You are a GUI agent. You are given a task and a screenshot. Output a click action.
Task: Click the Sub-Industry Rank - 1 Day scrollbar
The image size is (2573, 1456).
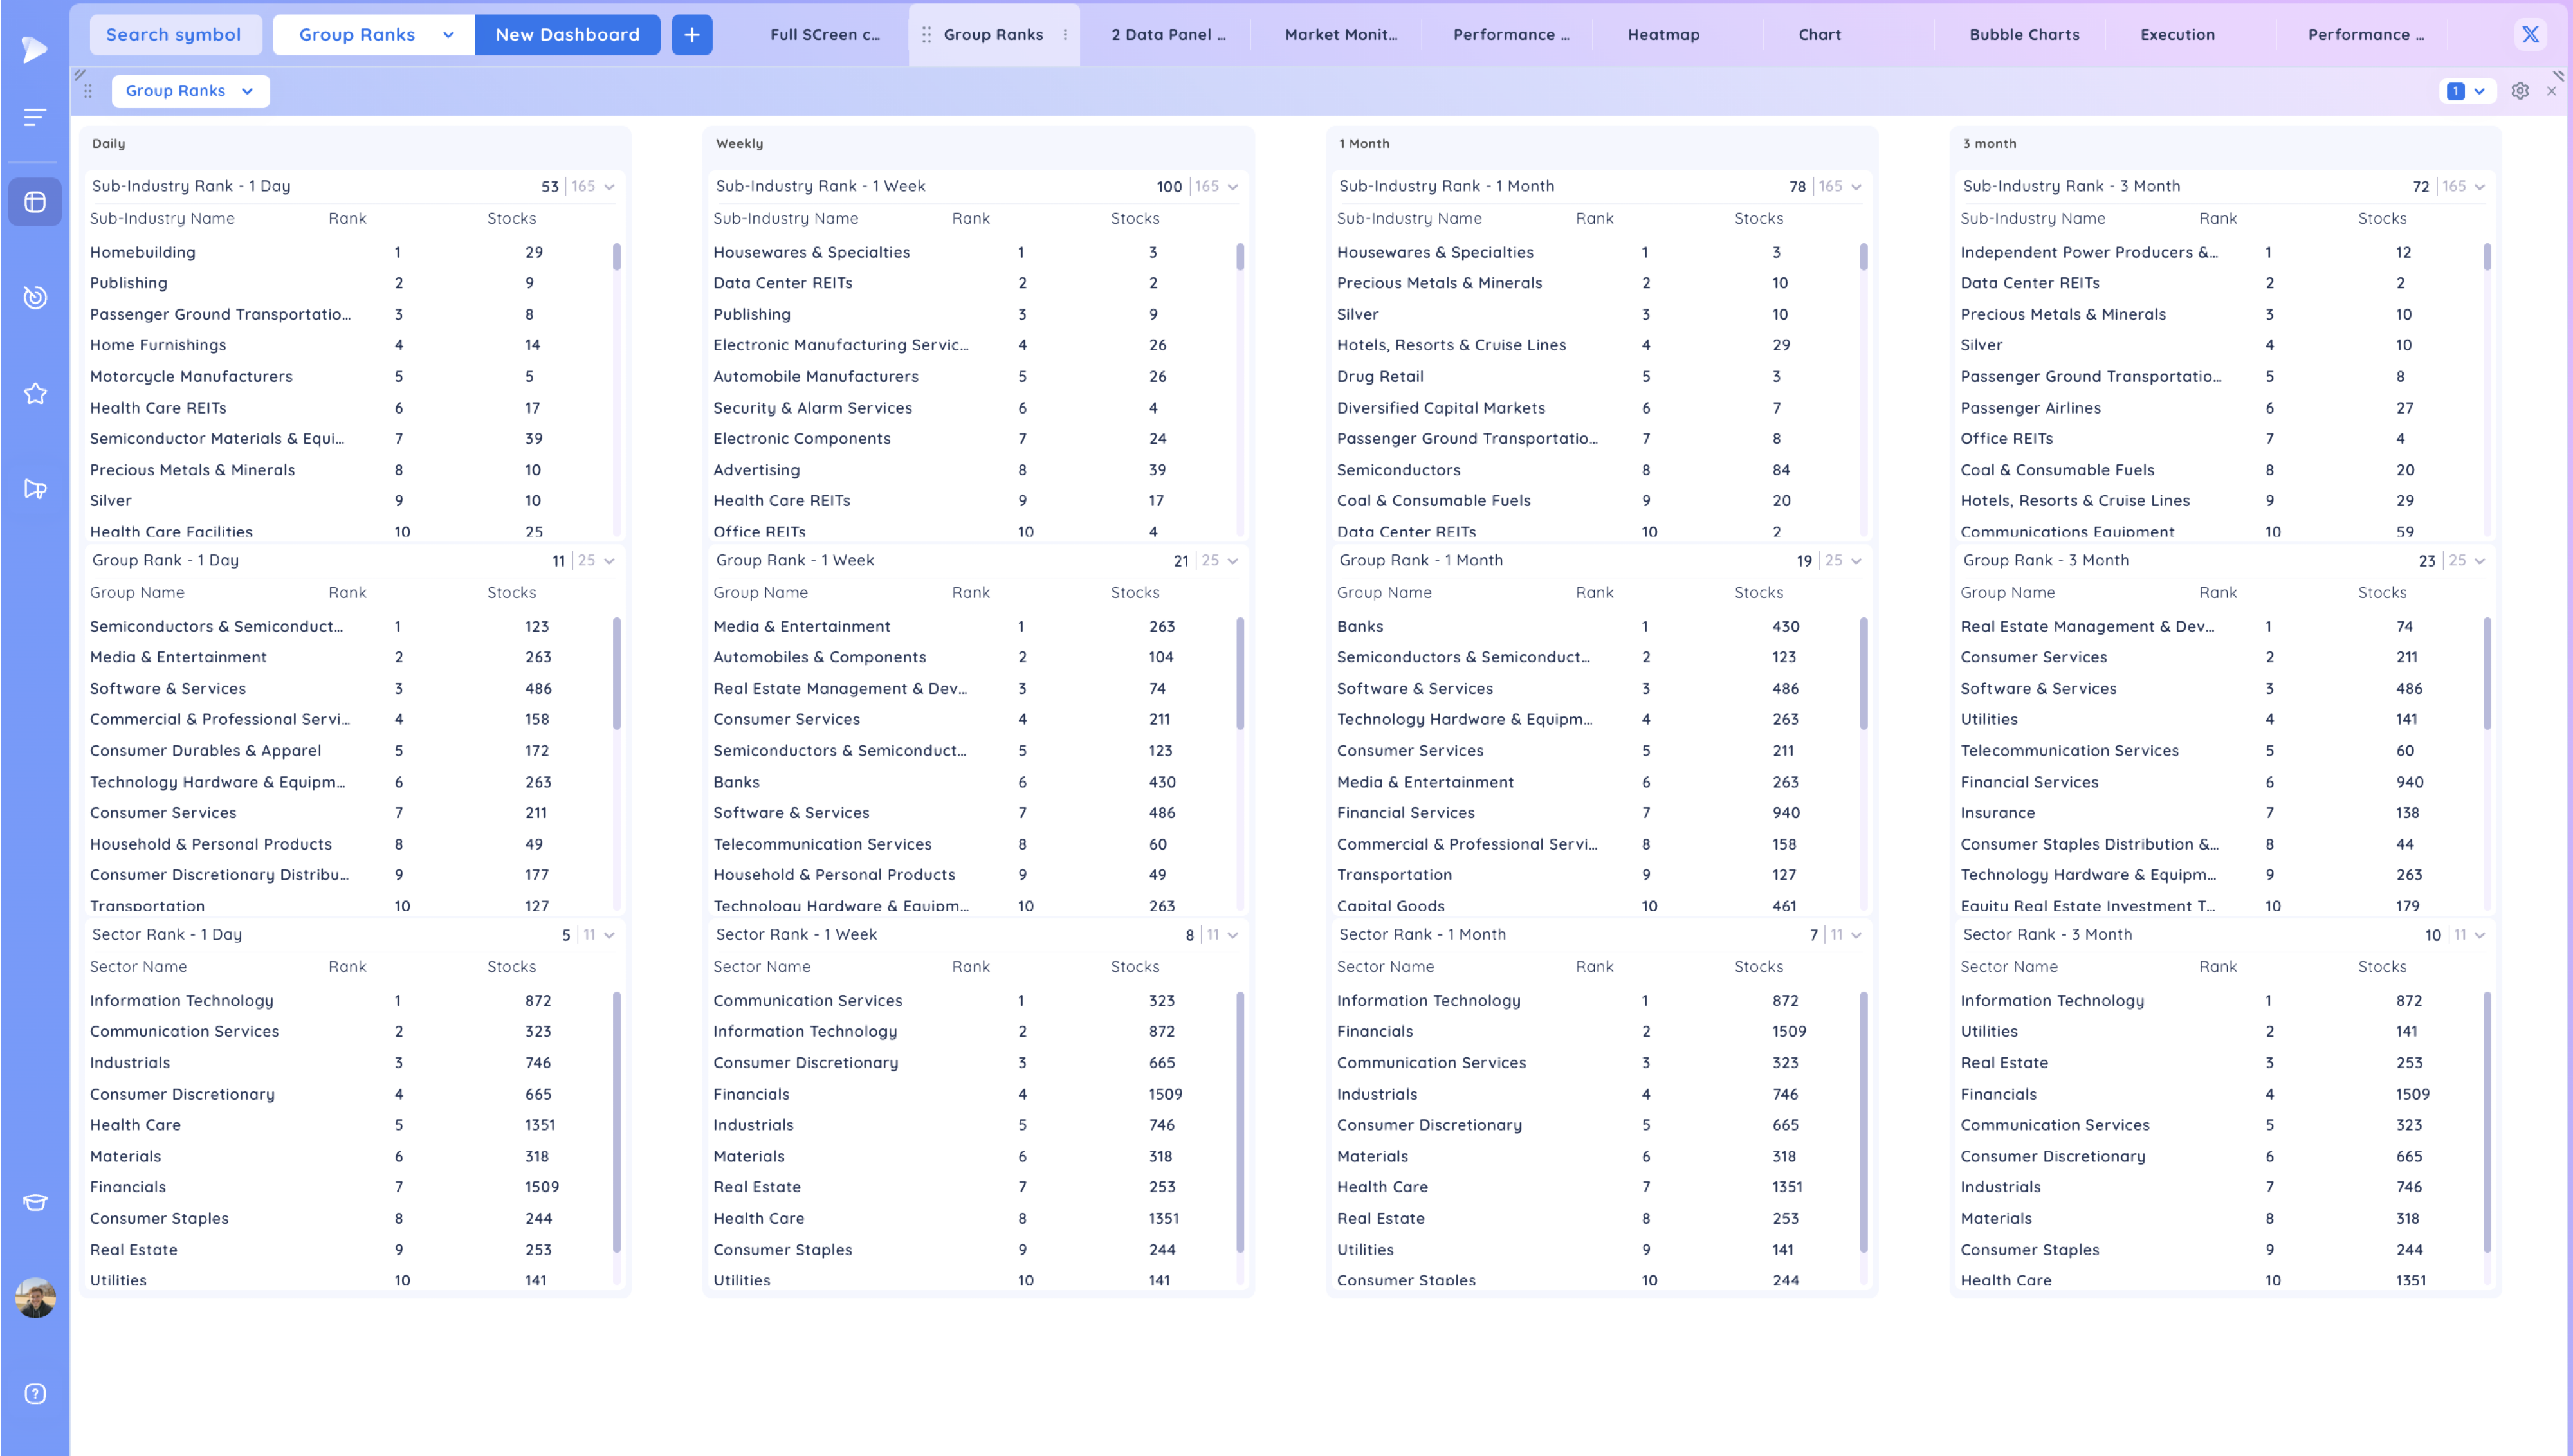click(616, 258)
